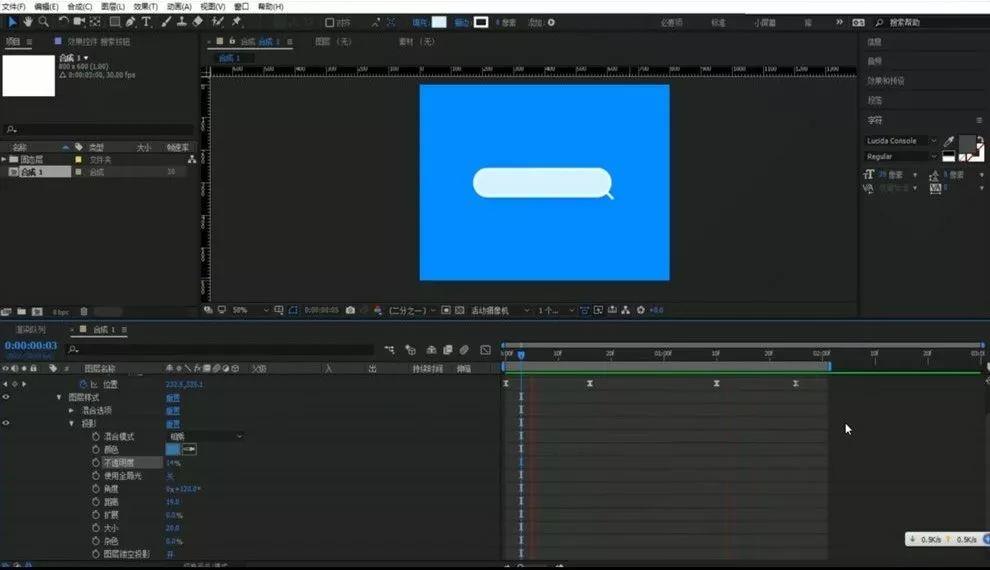Select the Pen tool

click(130, 22)
